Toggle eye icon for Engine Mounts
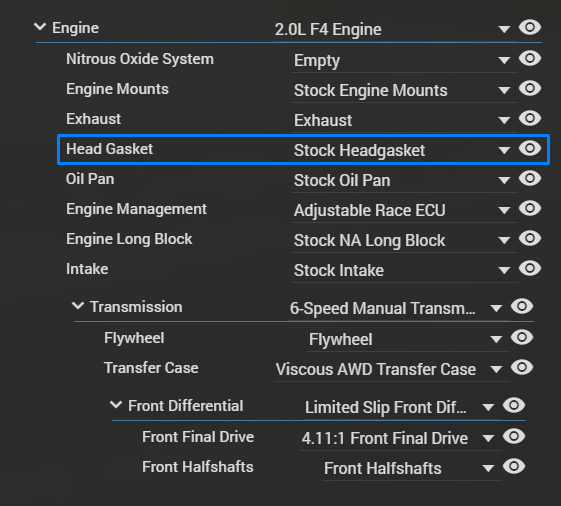Image resolution: width=561 pixels, height=506 pixels. [x=530, y=88]
